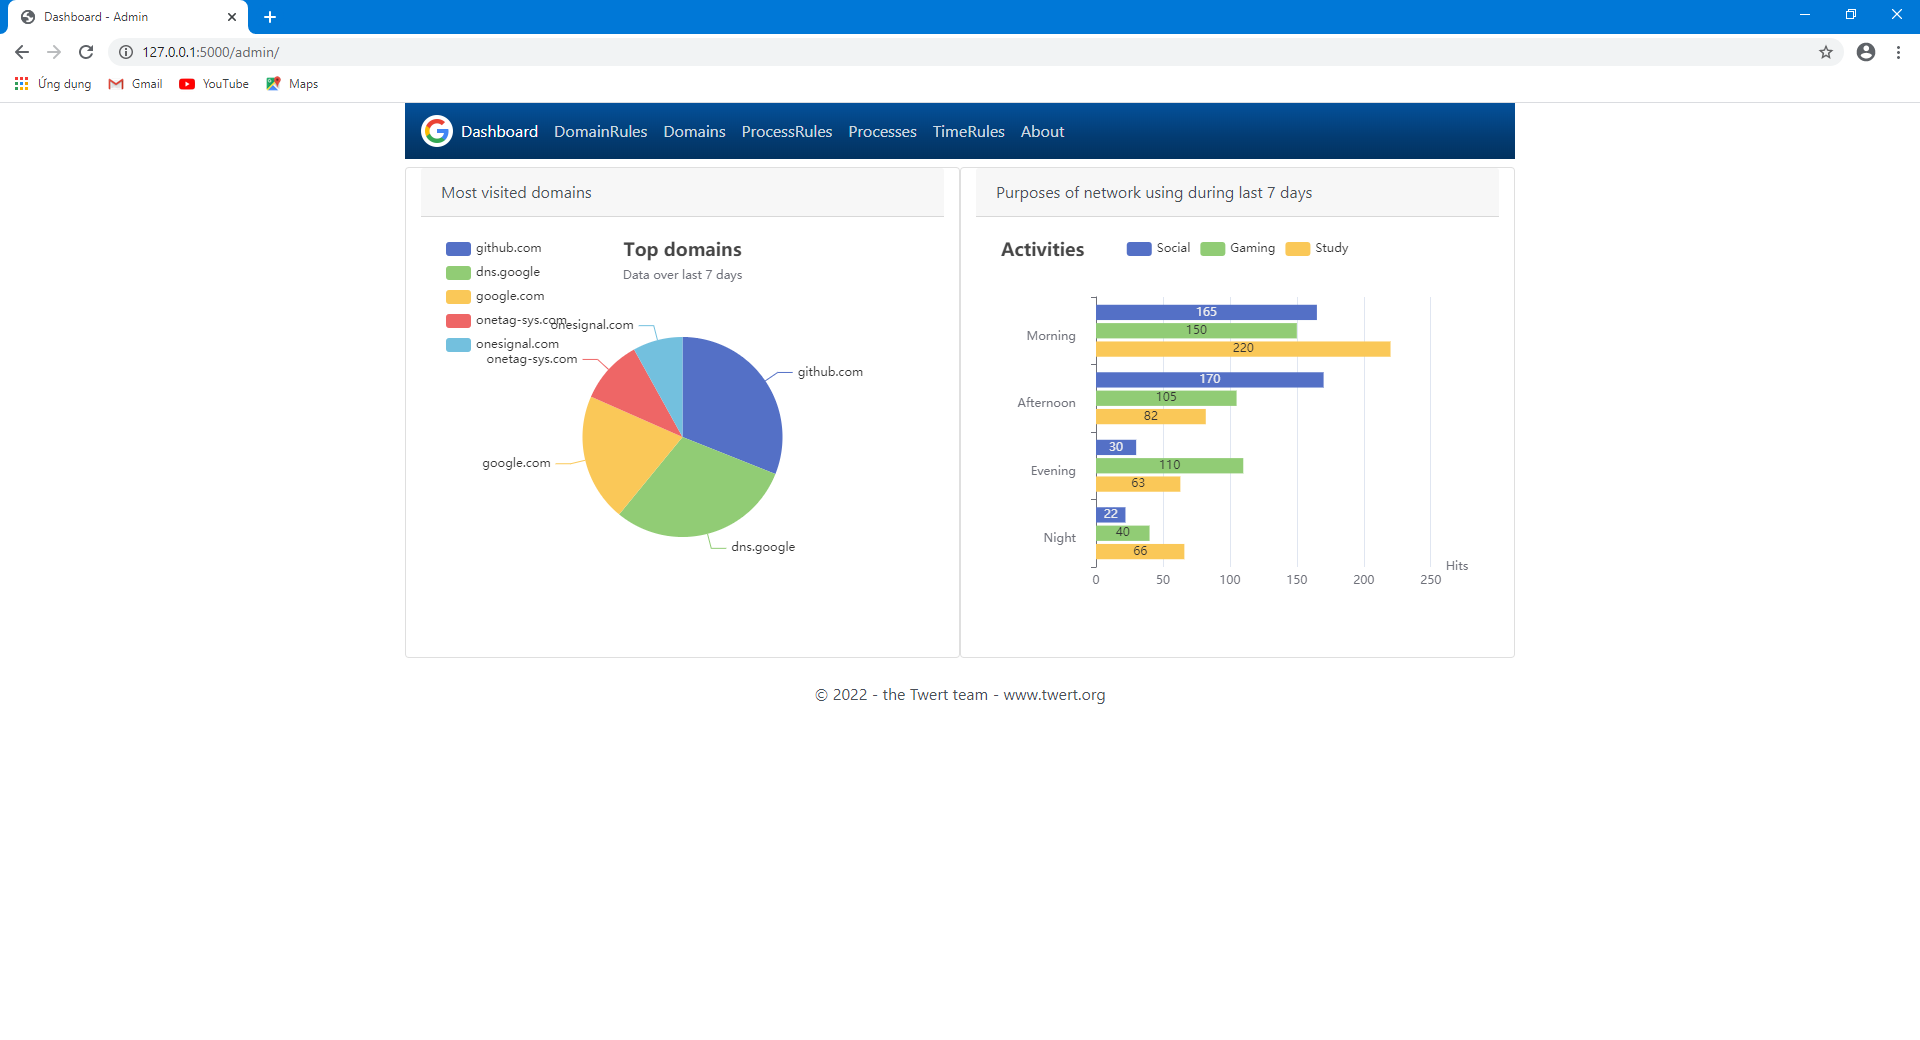Click the dns.google pie label text

763,547
